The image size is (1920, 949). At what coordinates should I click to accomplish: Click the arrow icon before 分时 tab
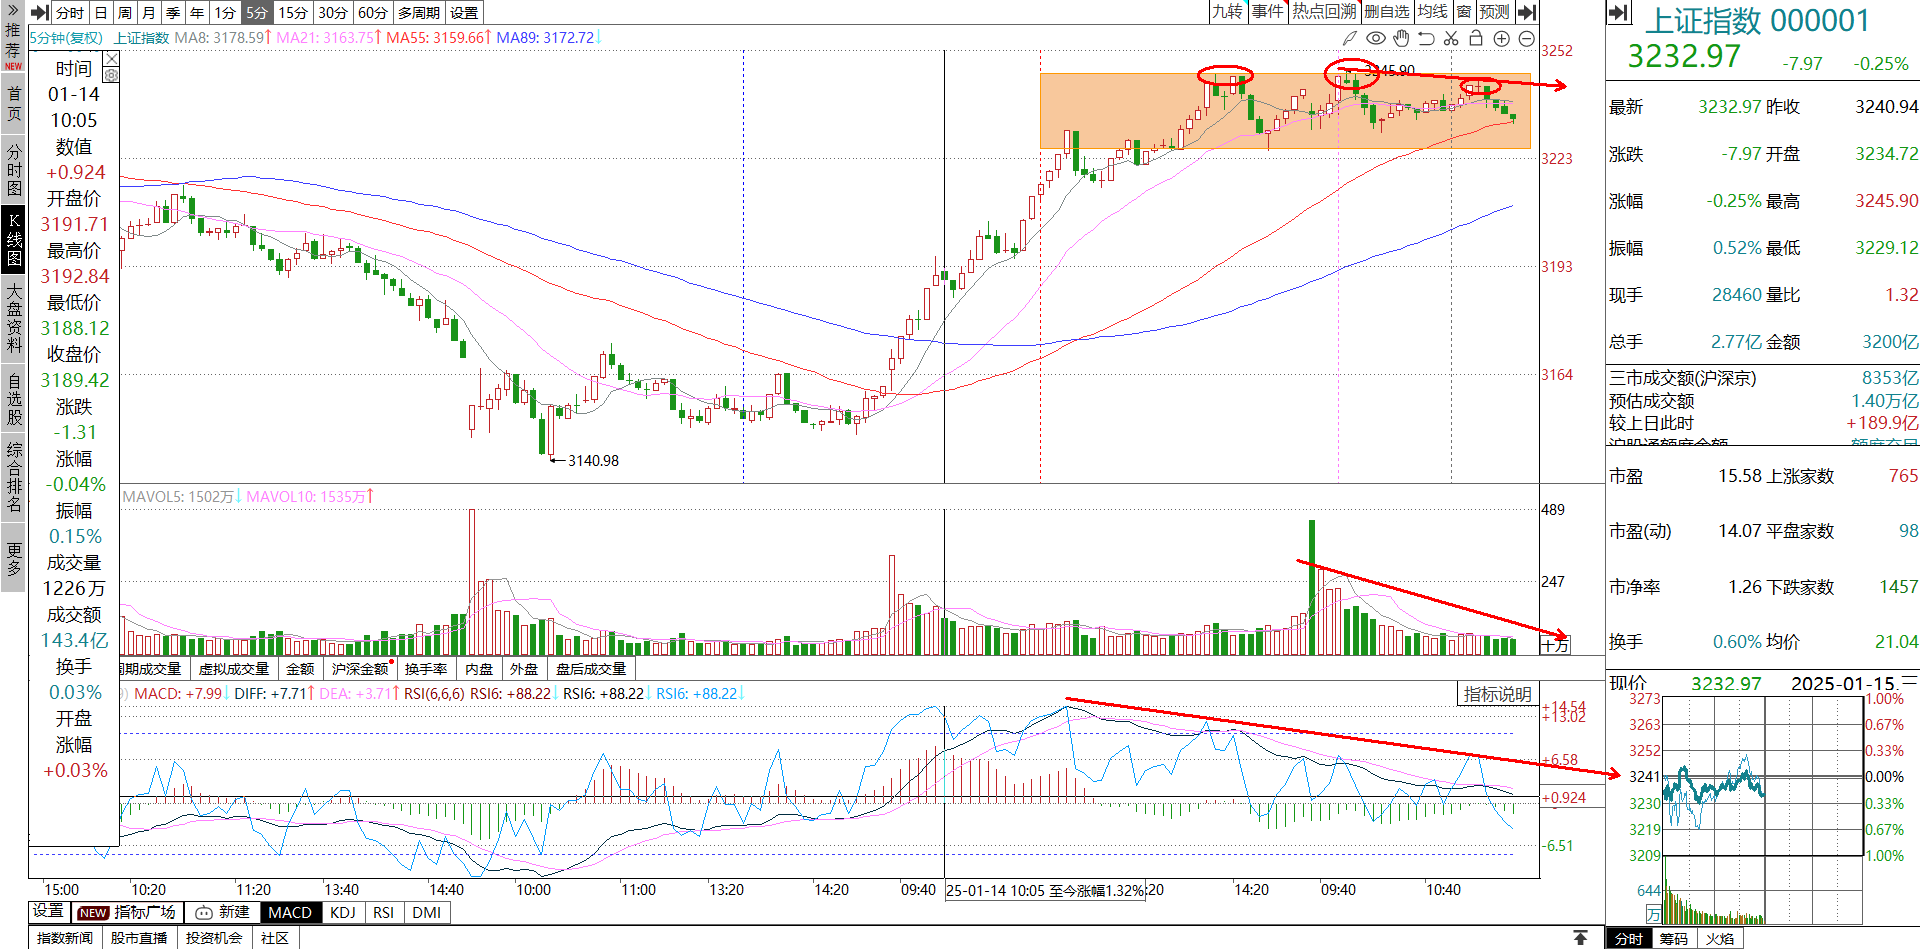pyautogui.click(x=40, y=13)
